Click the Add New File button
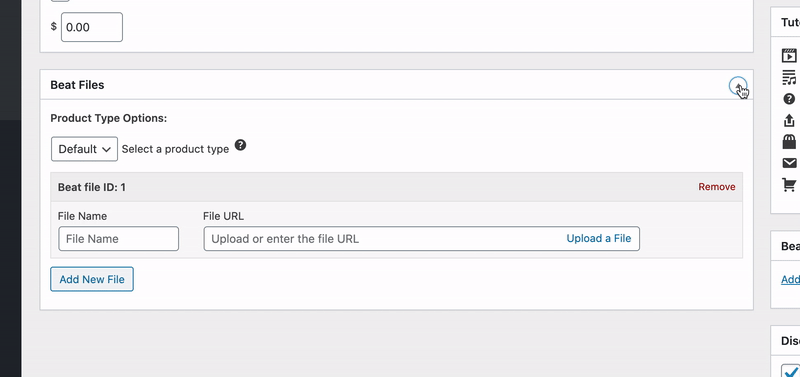 pos(92,279)
